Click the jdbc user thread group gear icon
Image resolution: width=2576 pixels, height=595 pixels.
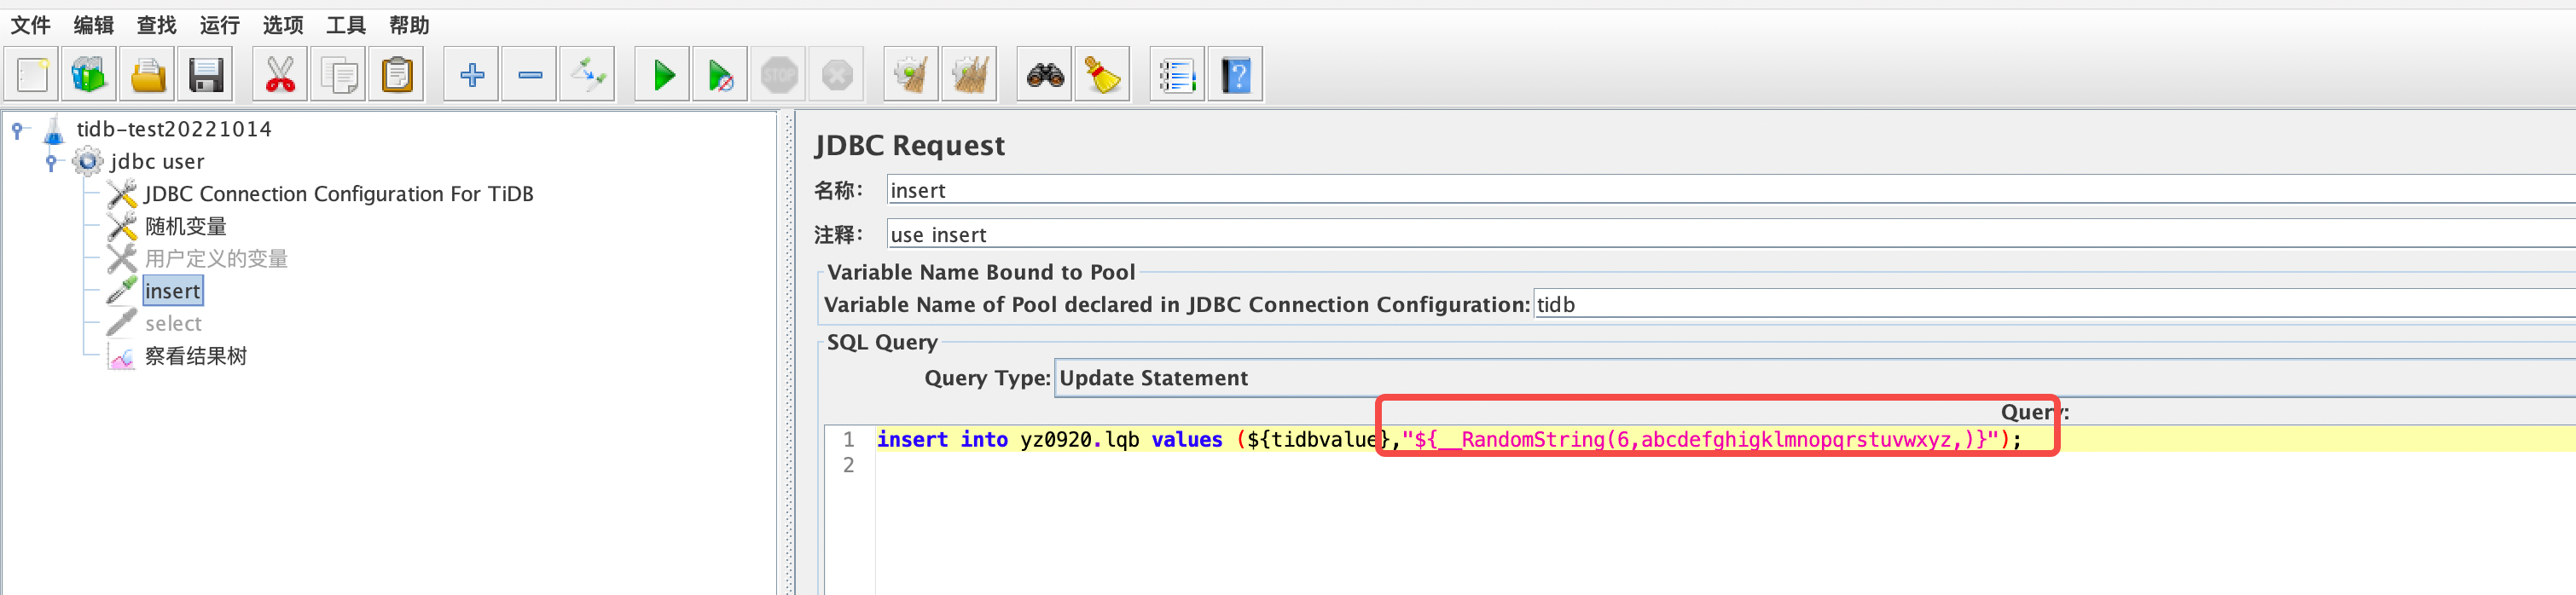88,161
